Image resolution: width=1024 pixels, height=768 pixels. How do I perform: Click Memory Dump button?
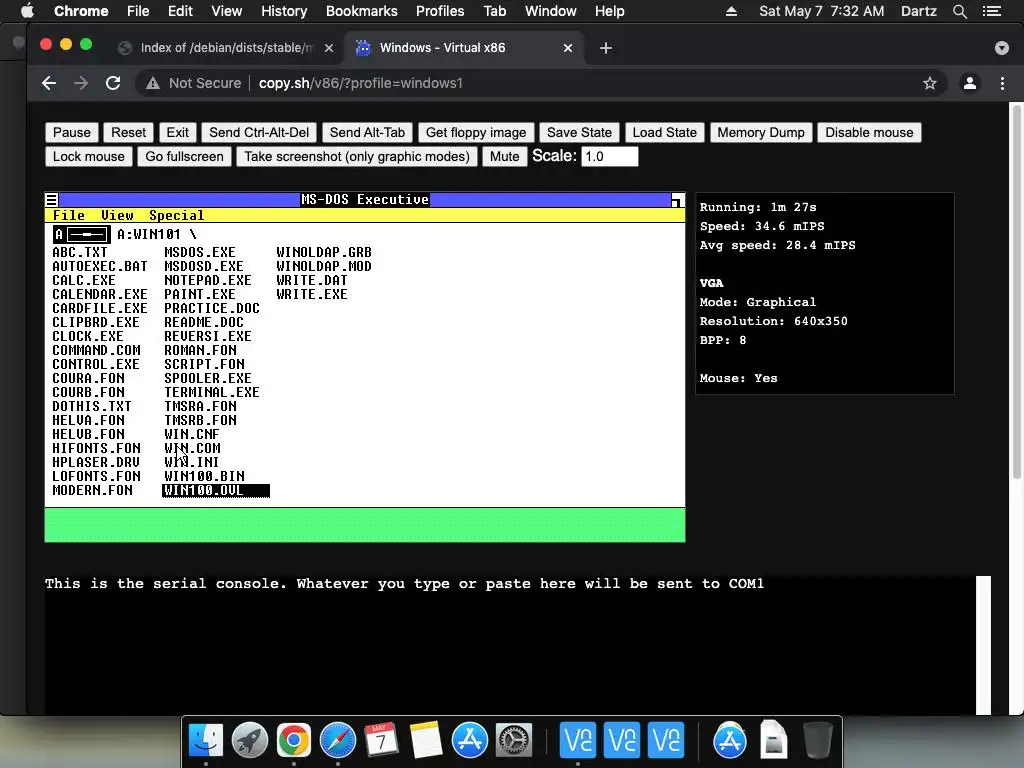(x=761, y=133)
